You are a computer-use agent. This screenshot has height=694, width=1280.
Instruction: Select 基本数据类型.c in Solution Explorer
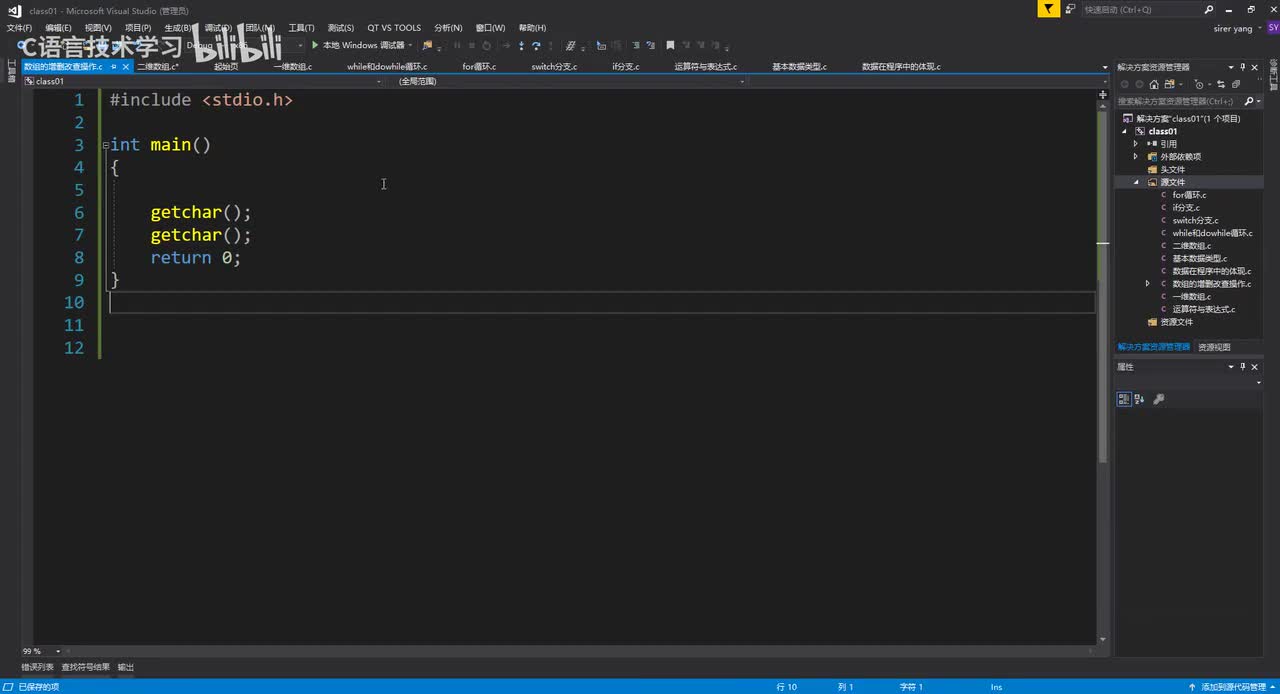tap(1200, 258)
